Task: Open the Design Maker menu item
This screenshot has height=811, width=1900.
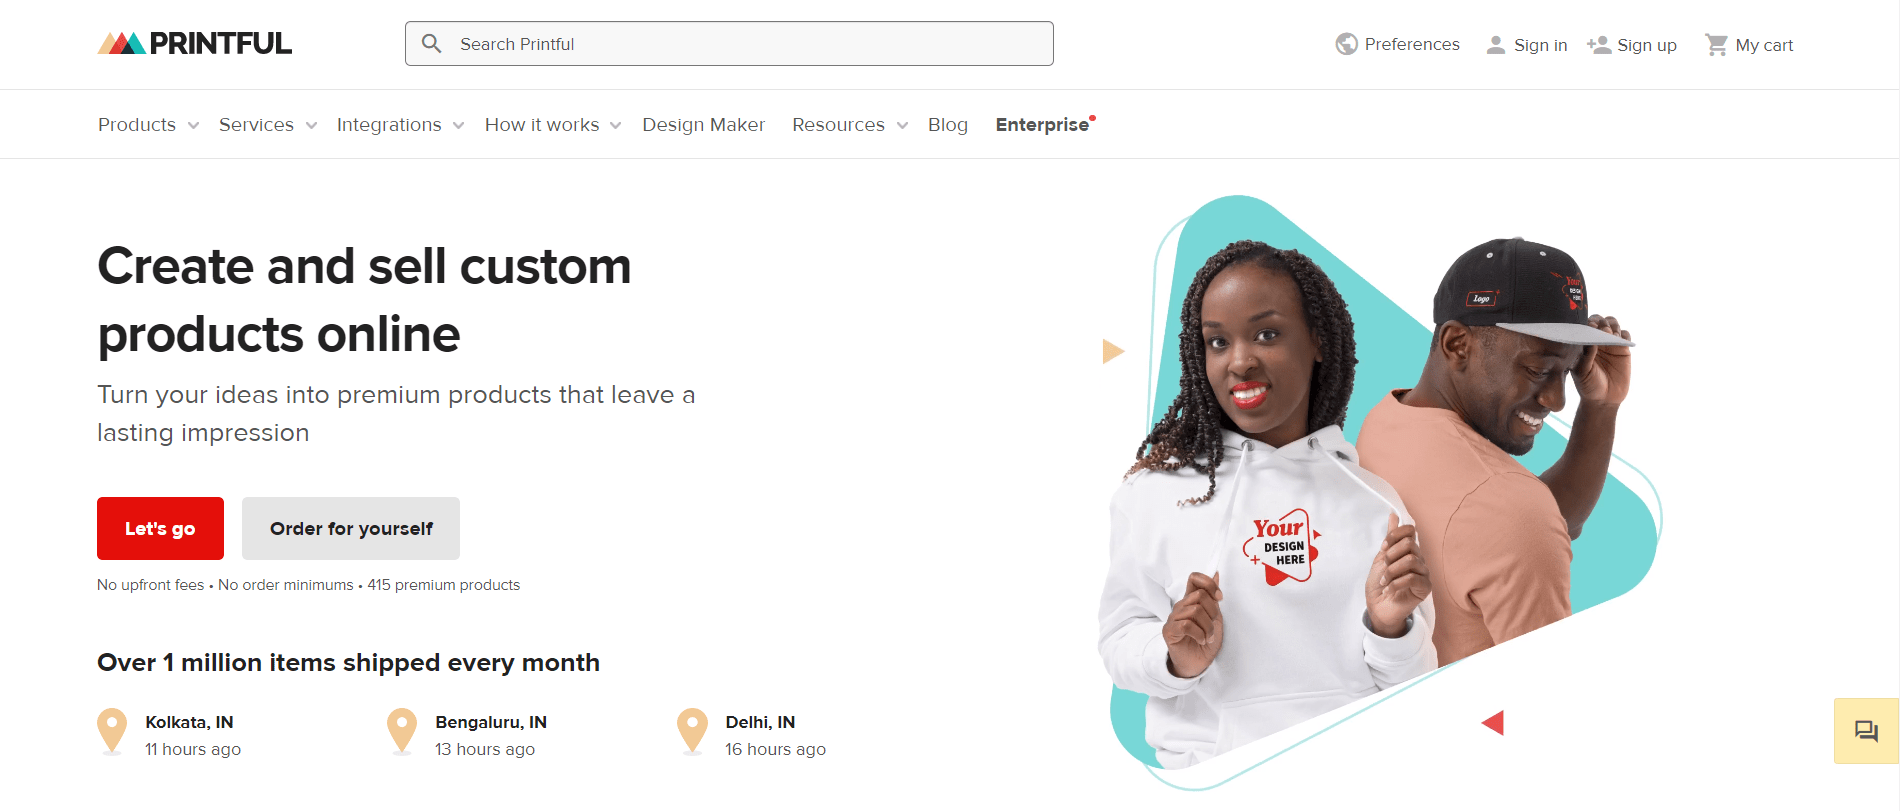Action: [703, 125]
